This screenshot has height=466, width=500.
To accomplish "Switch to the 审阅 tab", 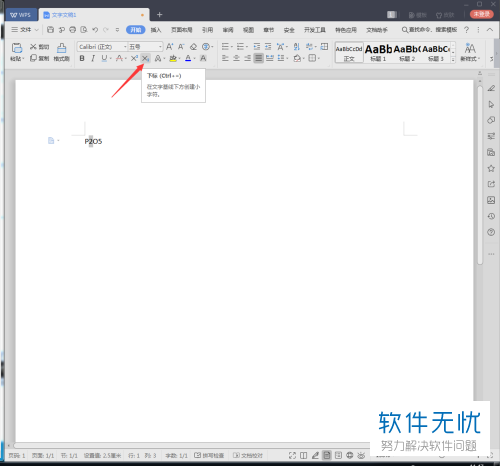I will pyautogui.click(x=228, y=30).
